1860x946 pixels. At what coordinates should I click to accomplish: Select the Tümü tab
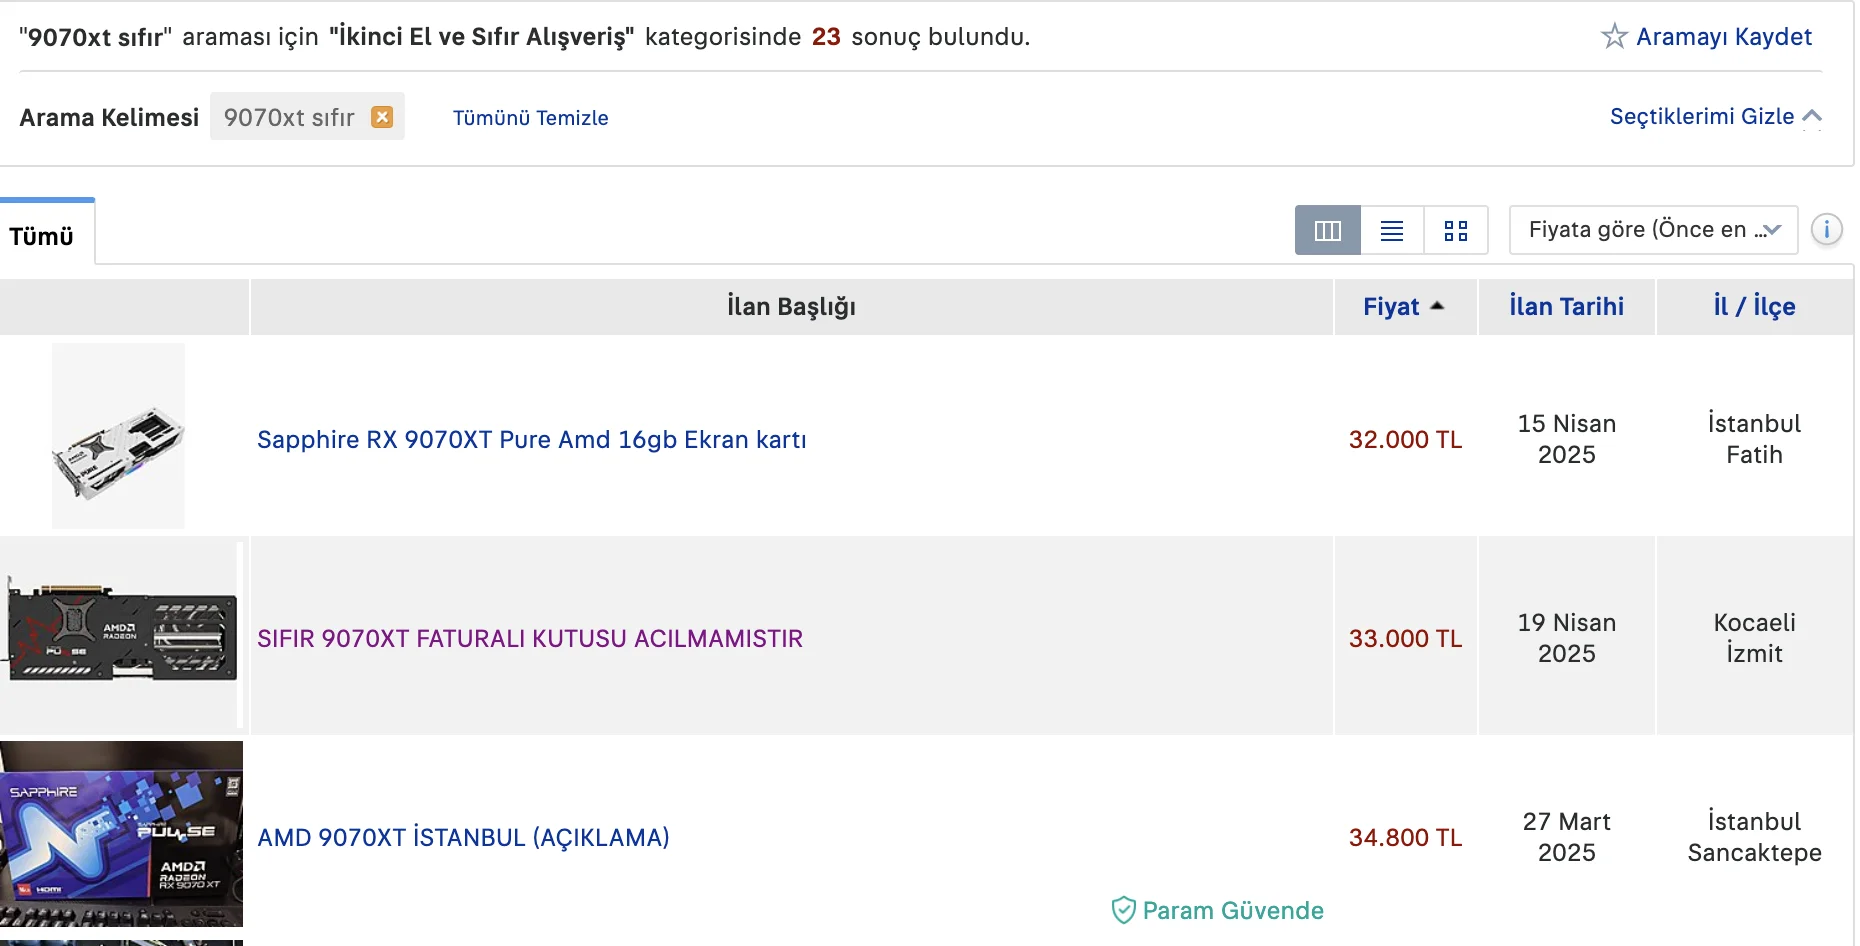coord(42,236)
